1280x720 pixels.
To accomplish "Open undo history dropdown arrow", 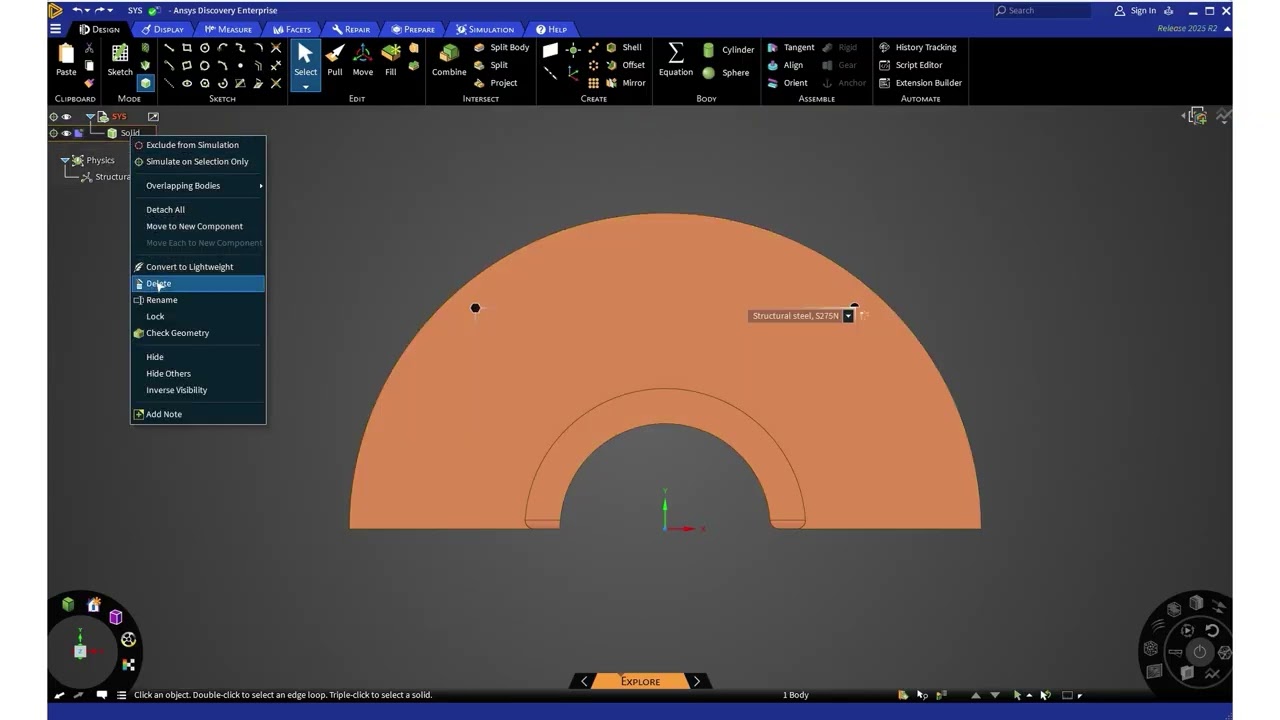I will 88,10.
